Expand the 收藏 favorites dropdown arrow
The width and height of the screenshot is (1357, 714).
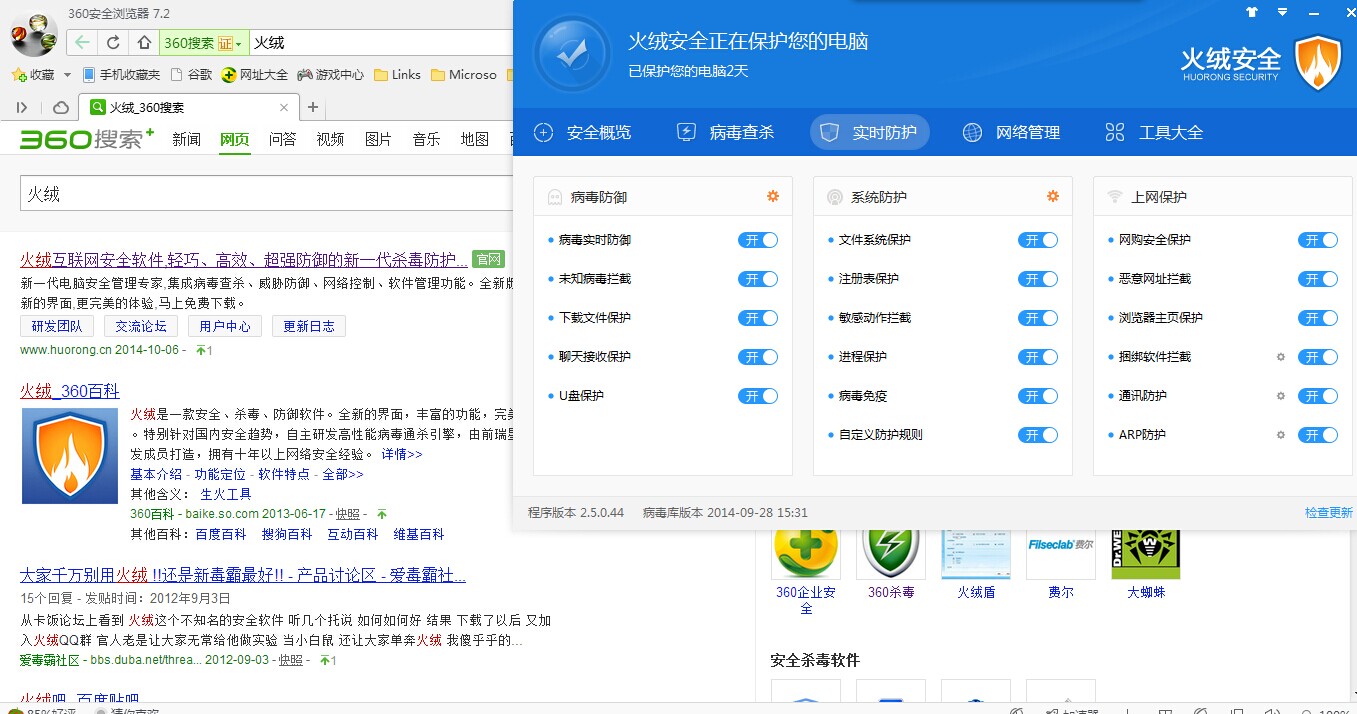pyautogui.click(x=67, y=75)
